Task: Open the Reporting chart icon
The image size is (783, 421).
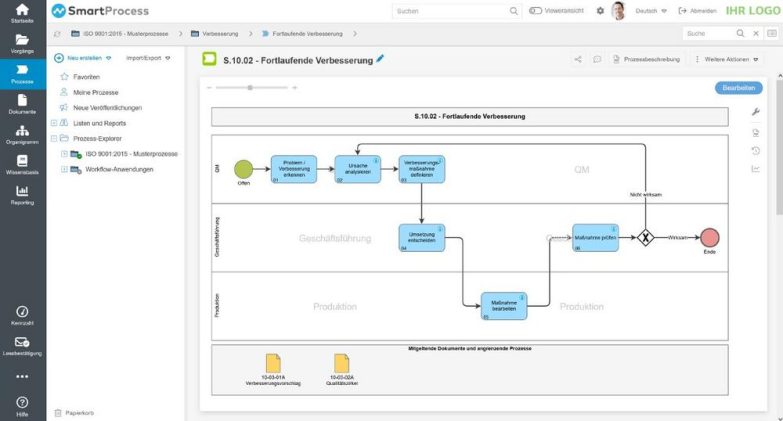Action: coord(22,194)
